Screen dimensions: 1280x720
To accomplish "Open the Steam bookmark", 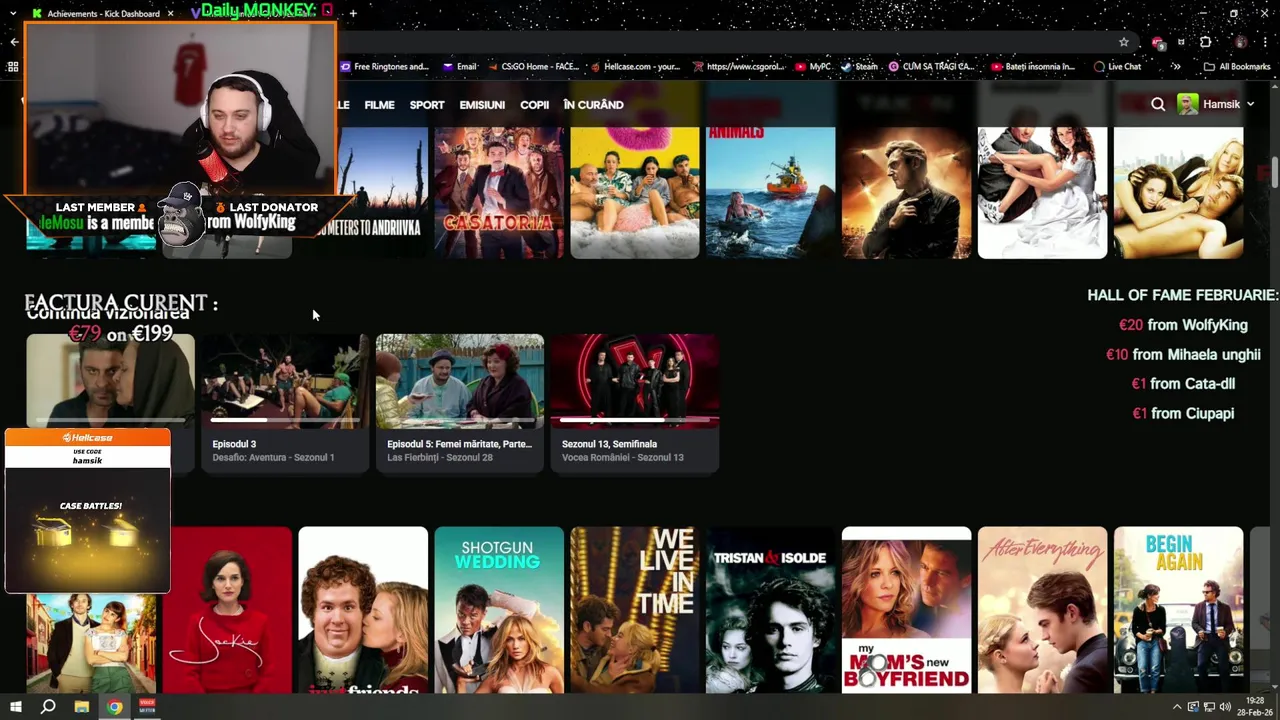I will pos(859,67).
